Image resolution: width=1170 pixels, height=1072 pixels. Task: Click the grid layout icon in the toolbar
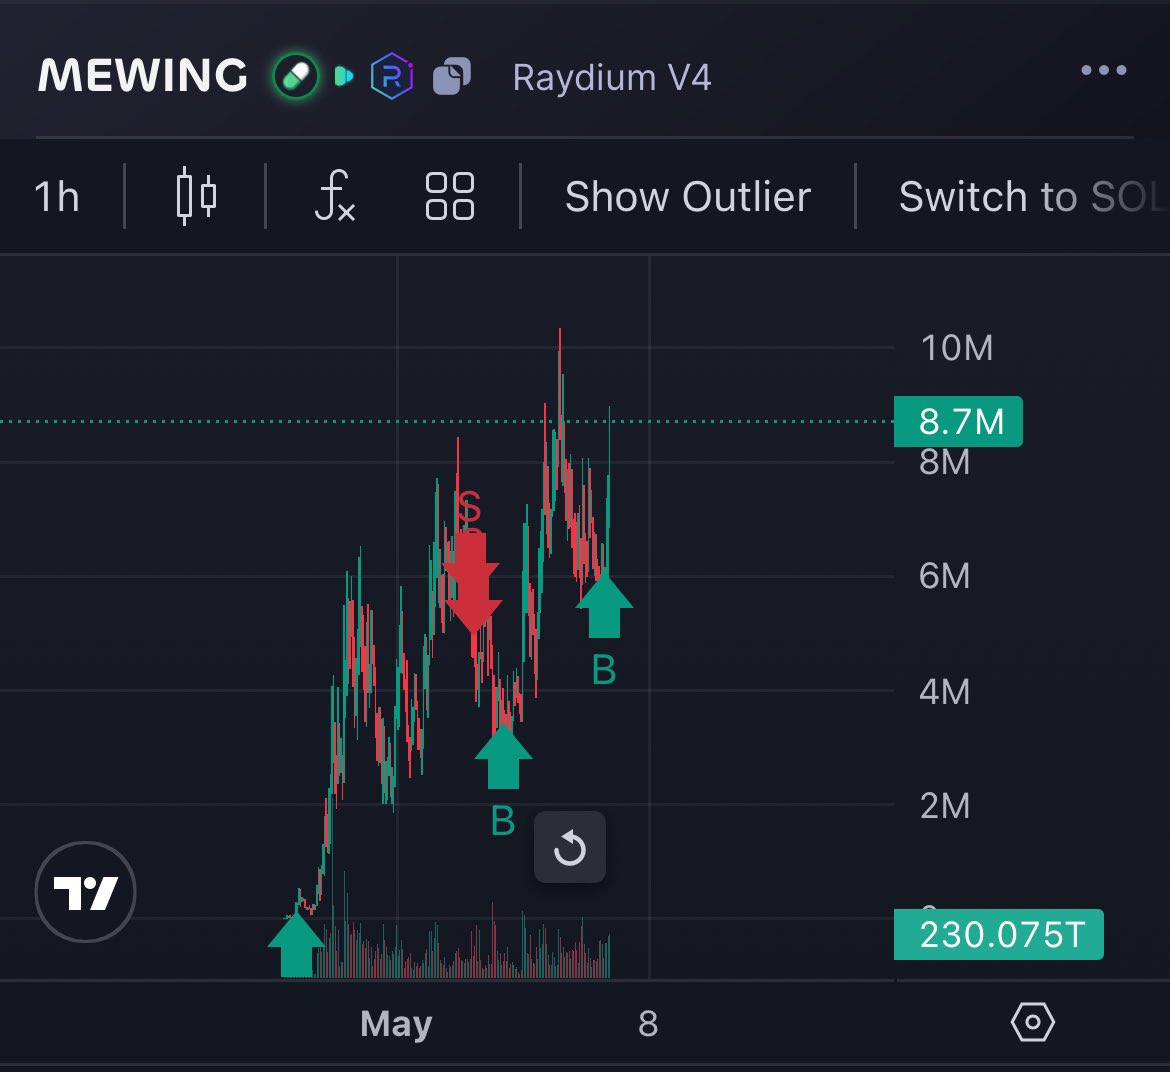click(x=446, y=196)
